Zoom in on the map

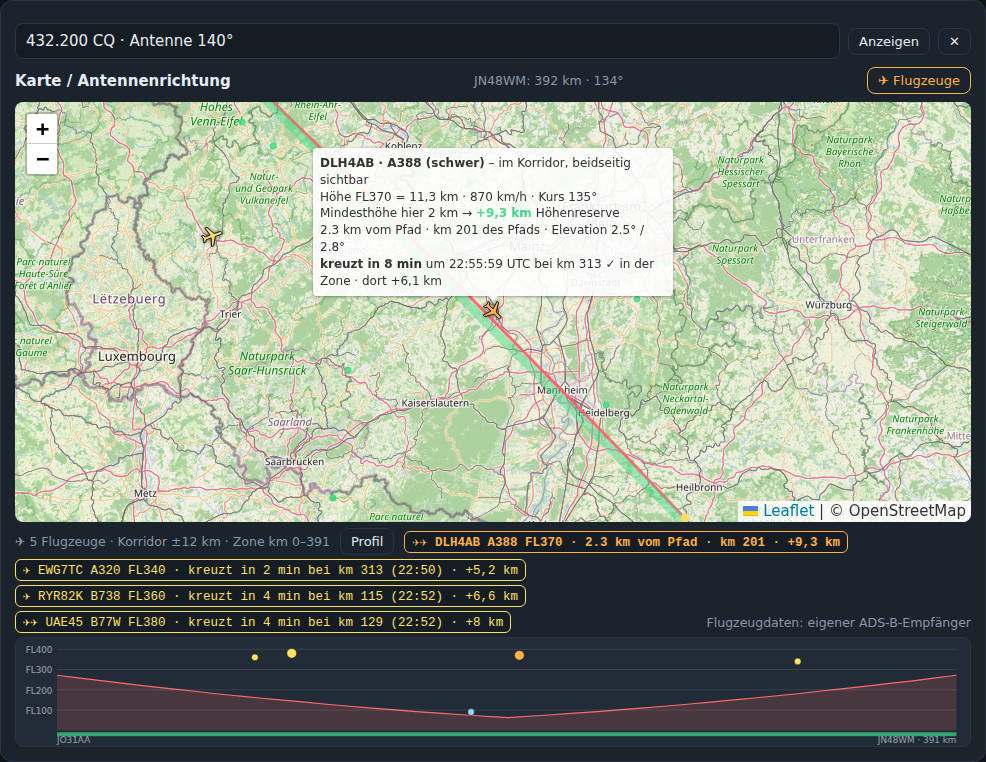pyautogui.click(x=42, y=130)
